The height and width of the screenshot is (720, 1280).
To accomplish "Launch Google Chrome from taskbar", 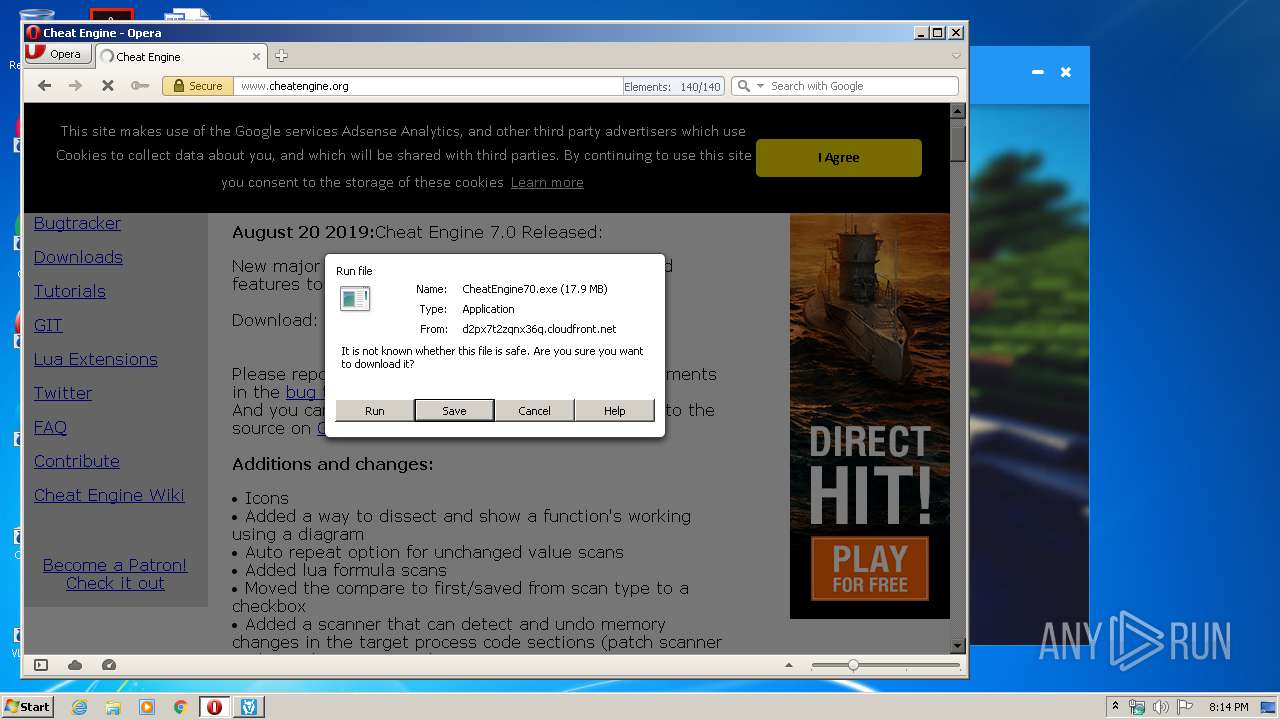I will pyautogui.click(x=180, y=707).
